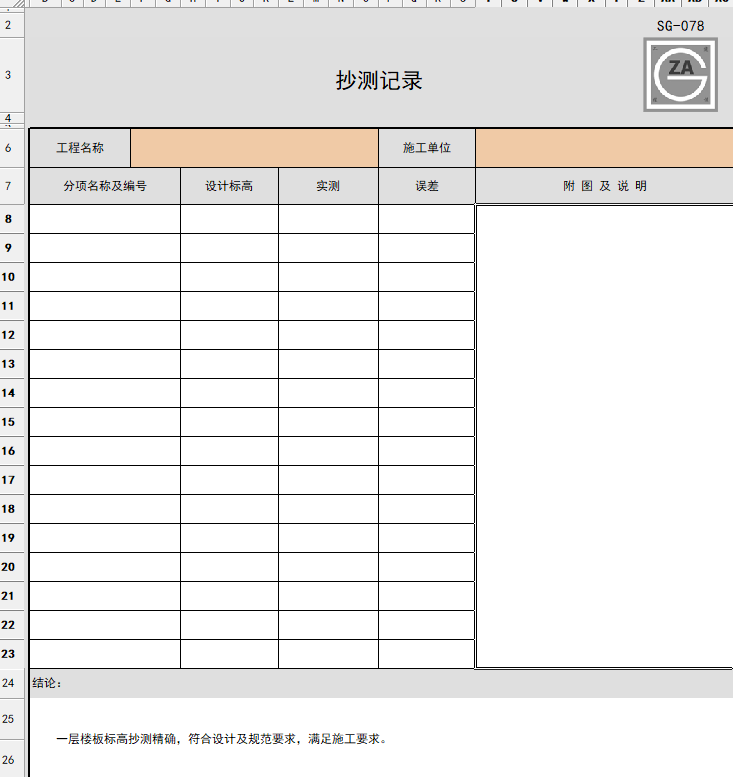This screenshot has width=733, height=777.
Task: Select the 设计标高 header cell
Action: tap(229, 186)
